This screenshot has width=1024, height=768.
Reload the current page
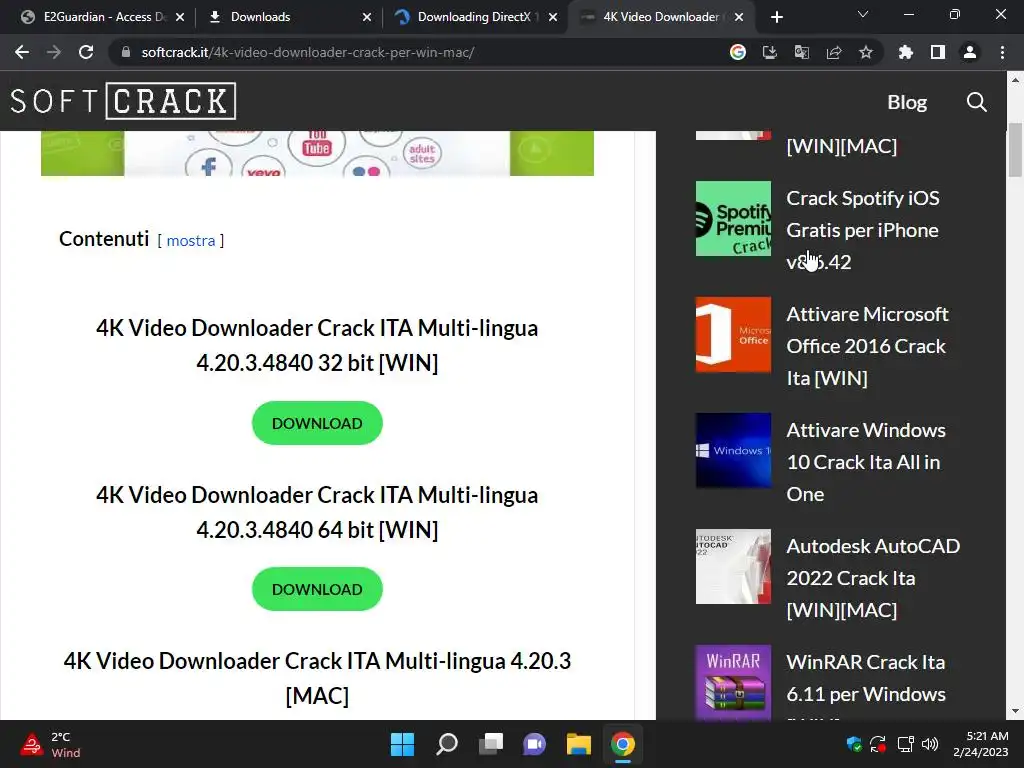86,52
